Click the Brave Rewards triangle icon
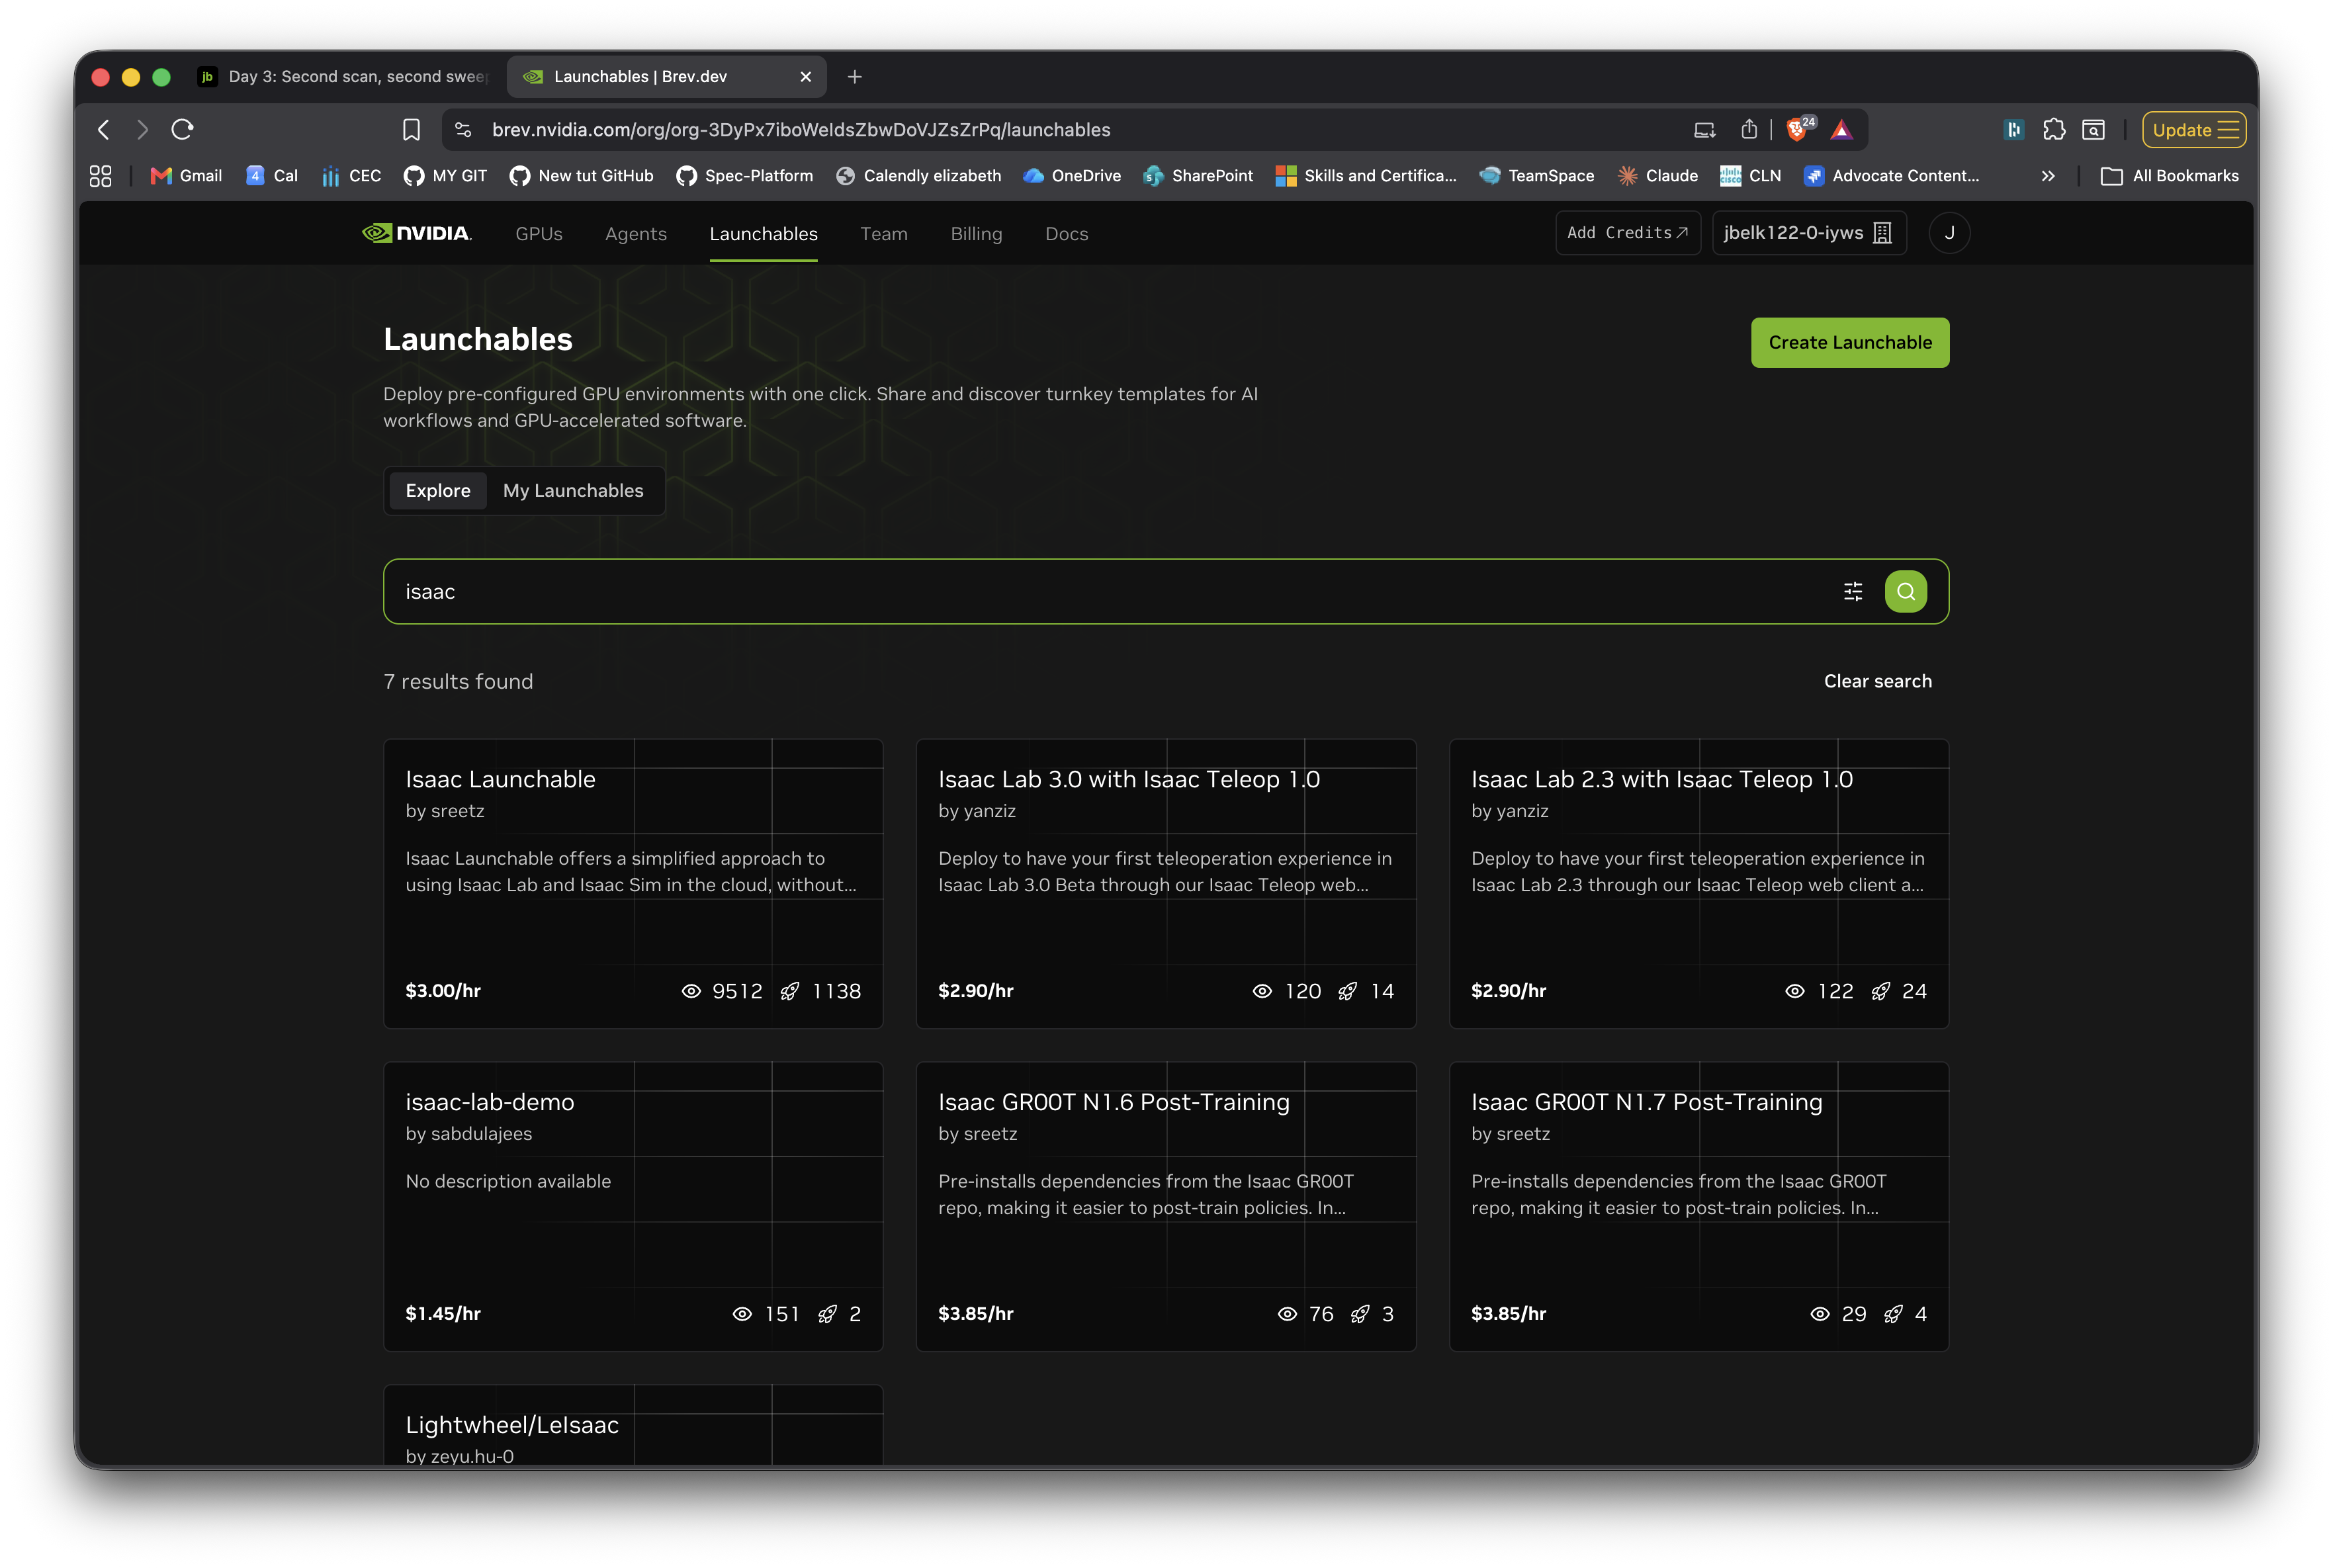This screenshot has width=2333, height=1568. [x=1842, y=129]
